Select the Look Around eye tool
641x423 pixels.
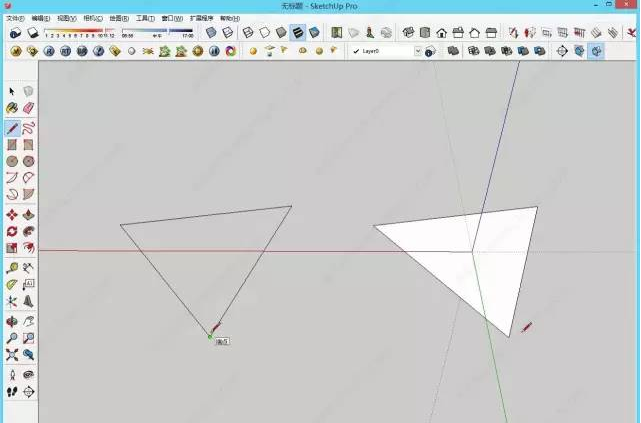pos(28,375)
